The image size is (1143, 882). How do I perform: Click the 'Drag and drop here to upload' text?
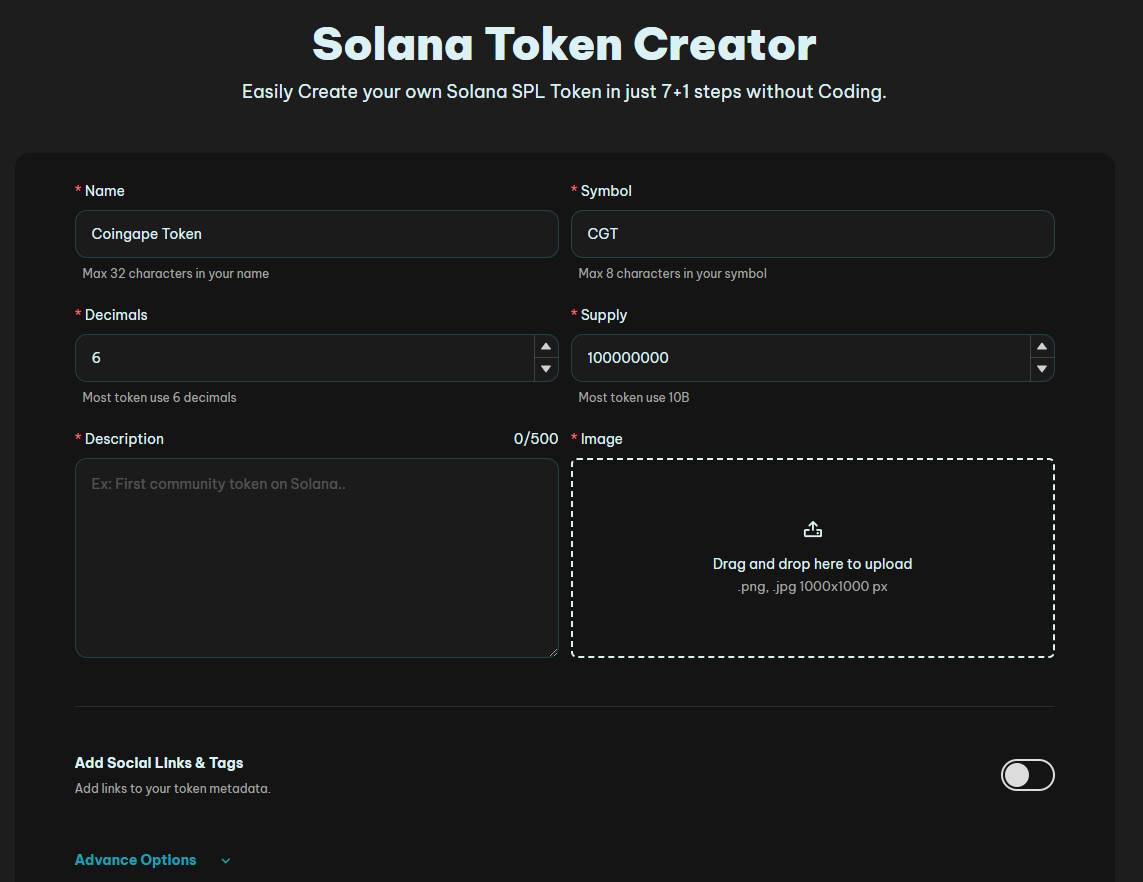tap(812, 564)
